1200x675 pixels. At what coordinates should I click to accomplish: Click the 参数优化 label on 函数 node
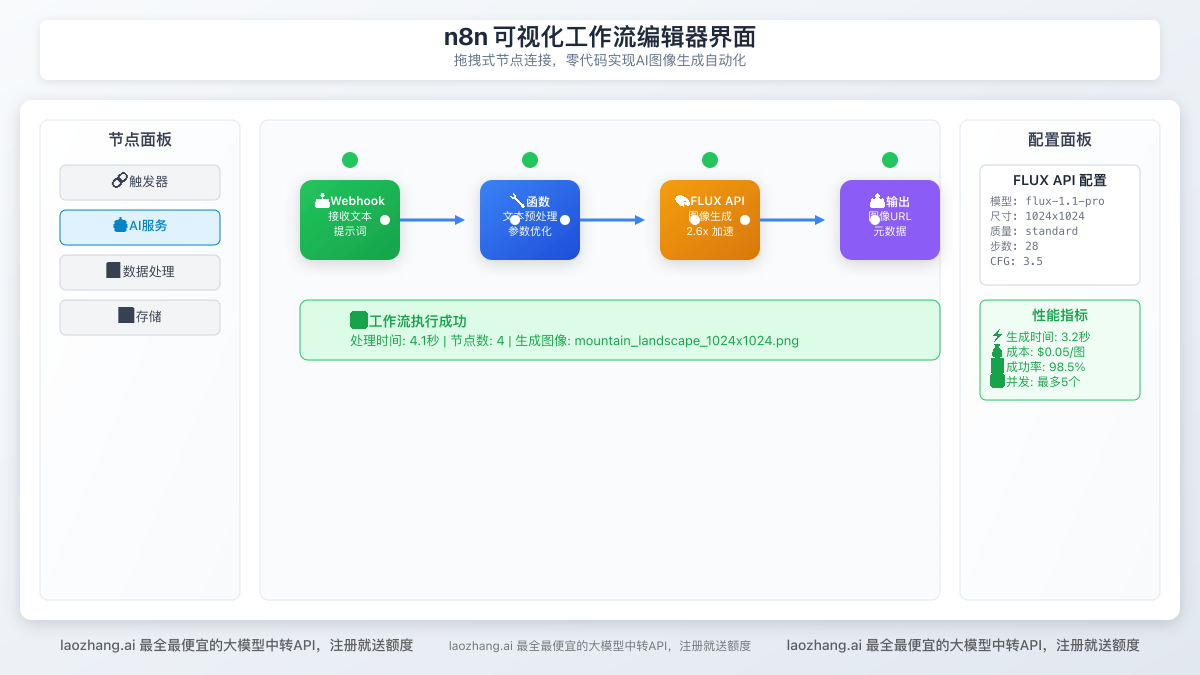[530, 231]
